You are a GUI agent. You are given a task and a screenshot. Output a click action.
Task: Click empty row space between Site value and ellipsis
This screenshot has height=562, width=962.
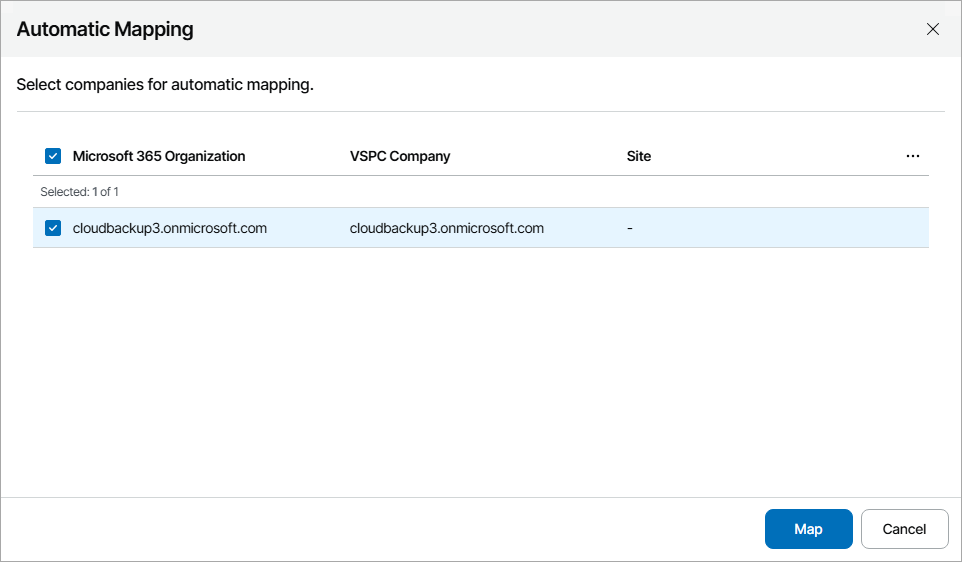[780, 228]
